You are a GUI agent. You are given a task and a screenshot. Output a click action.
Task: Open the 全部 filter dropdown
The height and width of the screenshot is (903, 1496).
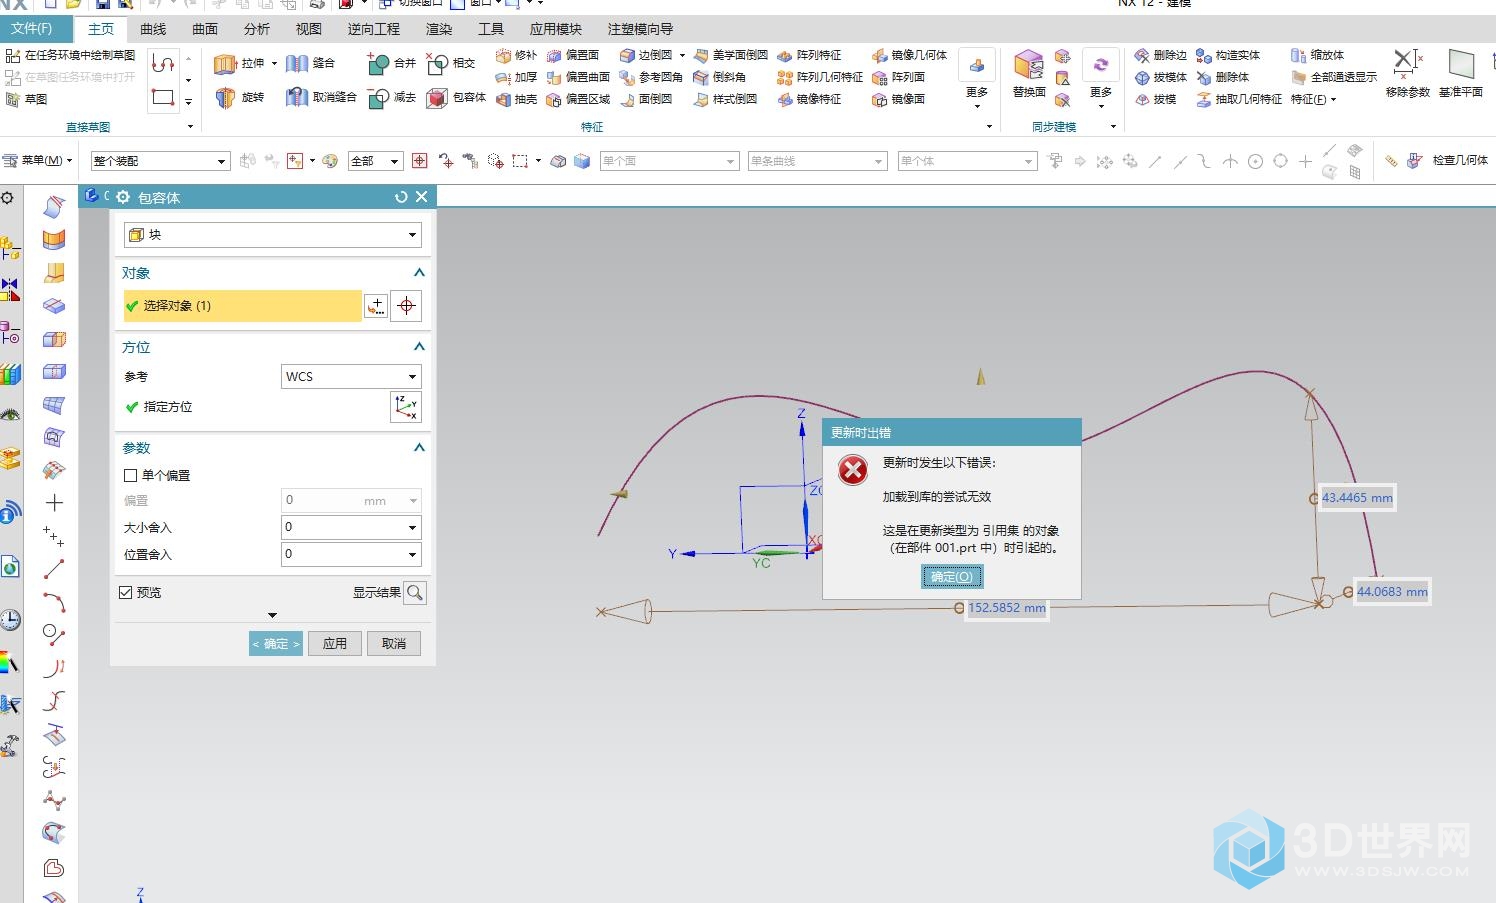tap(375, 161)
